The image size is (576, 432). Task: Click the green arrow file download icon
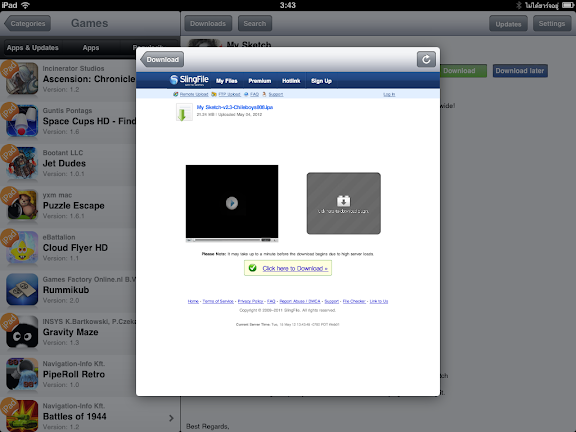[x=184, y=112]
